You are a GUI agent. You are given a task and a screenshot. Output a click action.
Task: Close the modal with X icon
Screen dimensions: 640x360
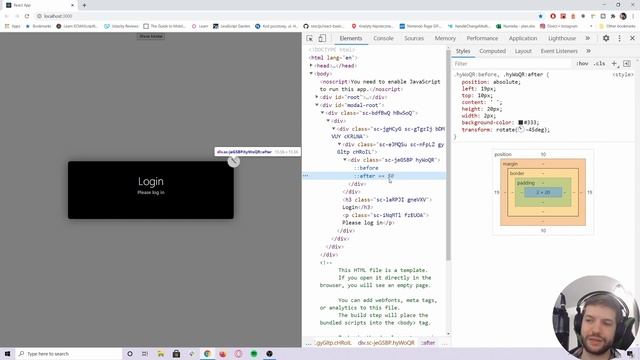tap(233, 161)
